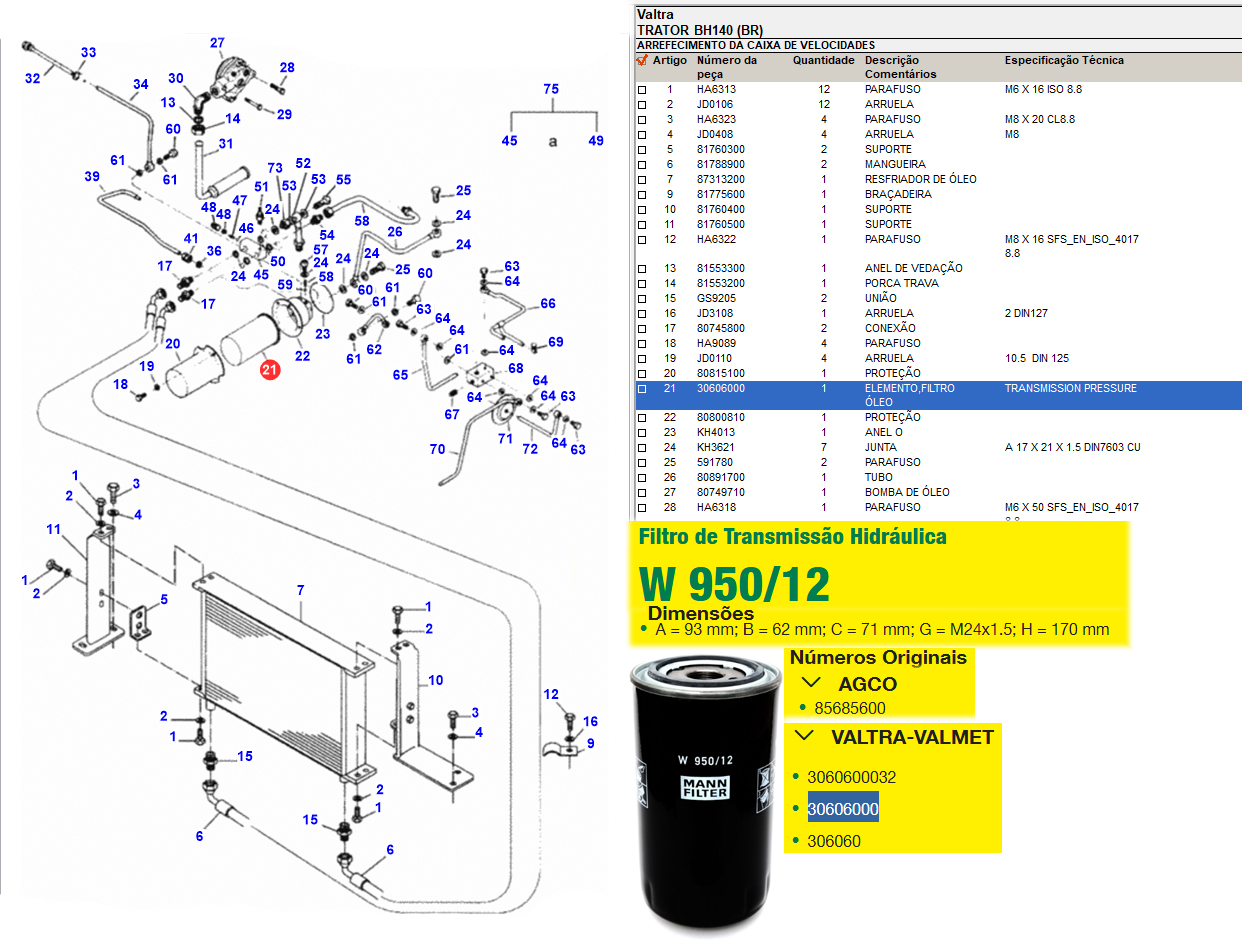Click the Número da peça column header
This screenshot has height=940, width=1242.
pyautogui.click(x=727, y=67)
